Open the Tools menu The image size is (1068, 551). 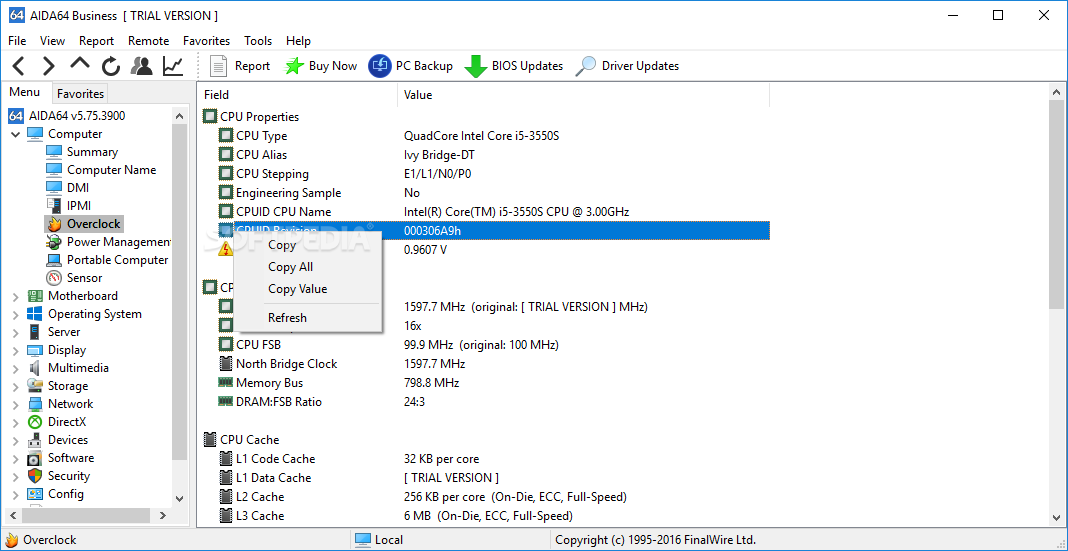pyautogui.click(x=258, y=41)
